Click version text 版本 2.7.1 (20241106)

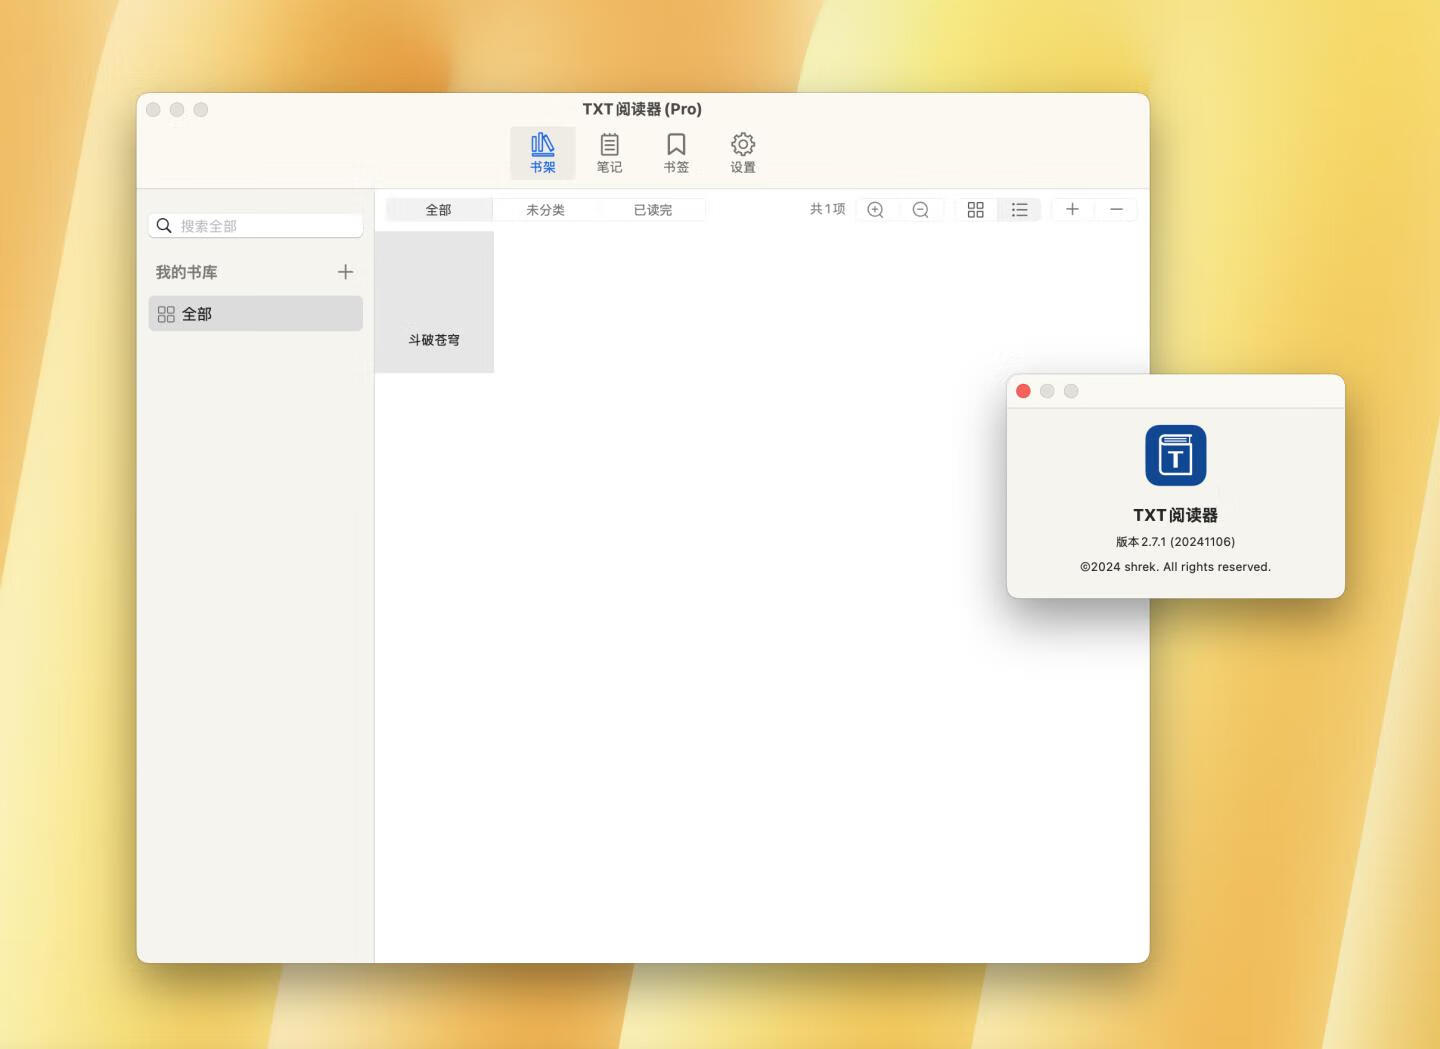pyautogui.click(x=1175, y=542)
